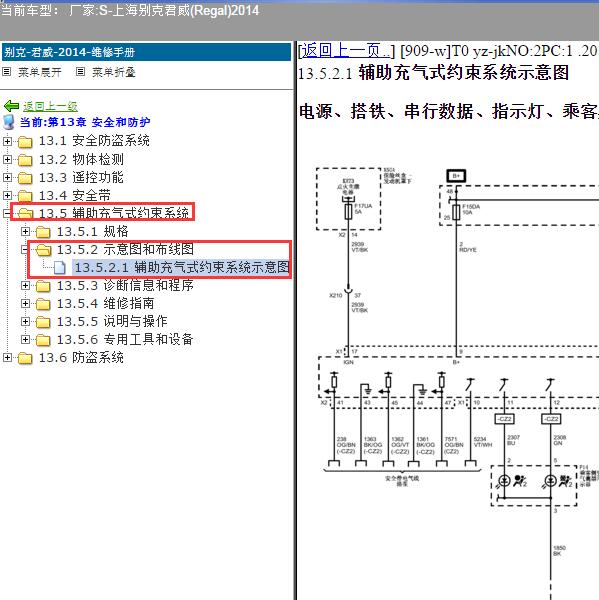Click the 13.5.2.1 辅助充气式约束系统示意图 page heading
Screen dimensions: 599x600
[x=433, y=73]
